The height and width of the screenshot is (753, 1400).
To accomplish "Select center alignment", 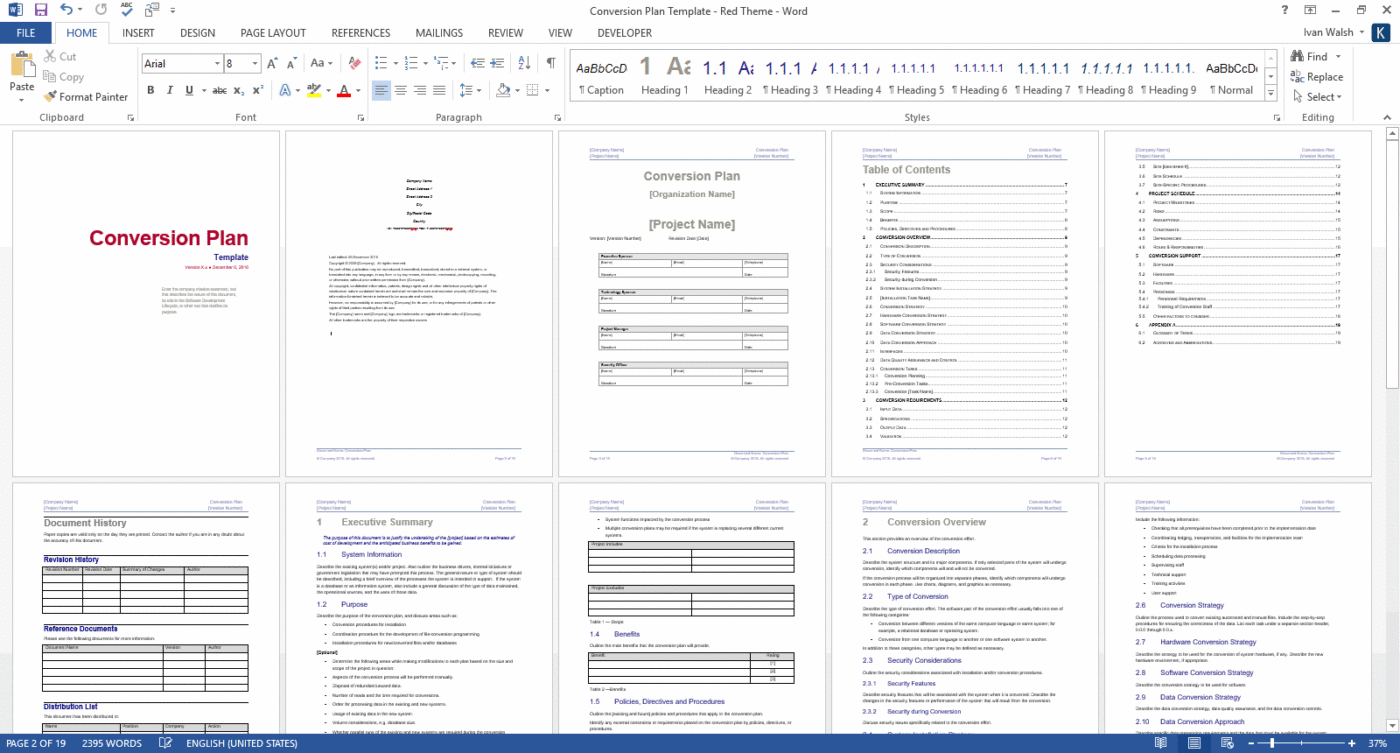I will click(401, 90).
